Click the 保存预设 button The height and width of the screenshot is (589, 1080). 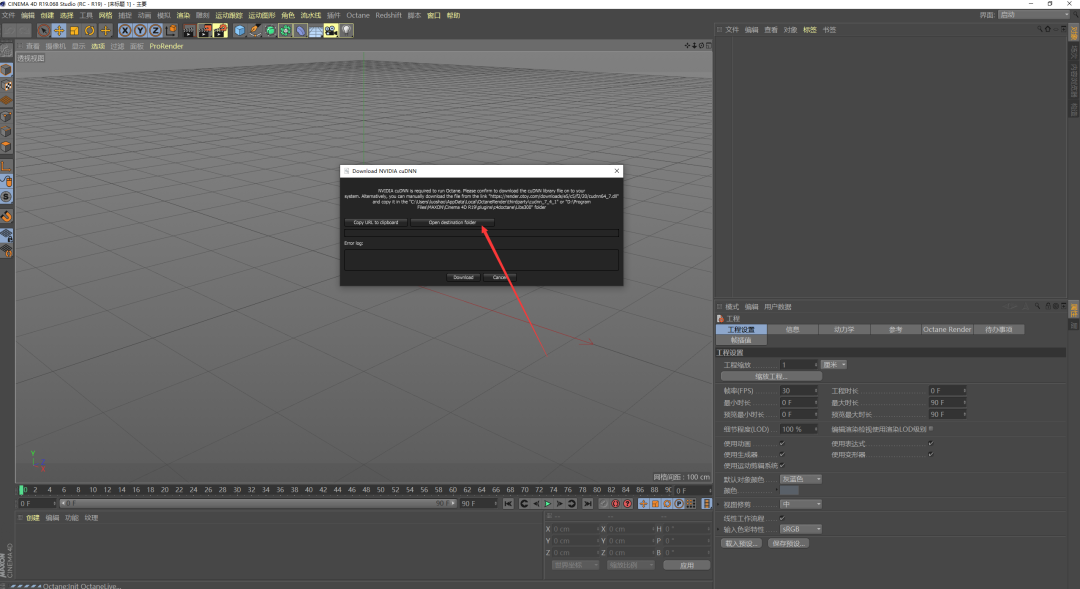click(787, 544)
